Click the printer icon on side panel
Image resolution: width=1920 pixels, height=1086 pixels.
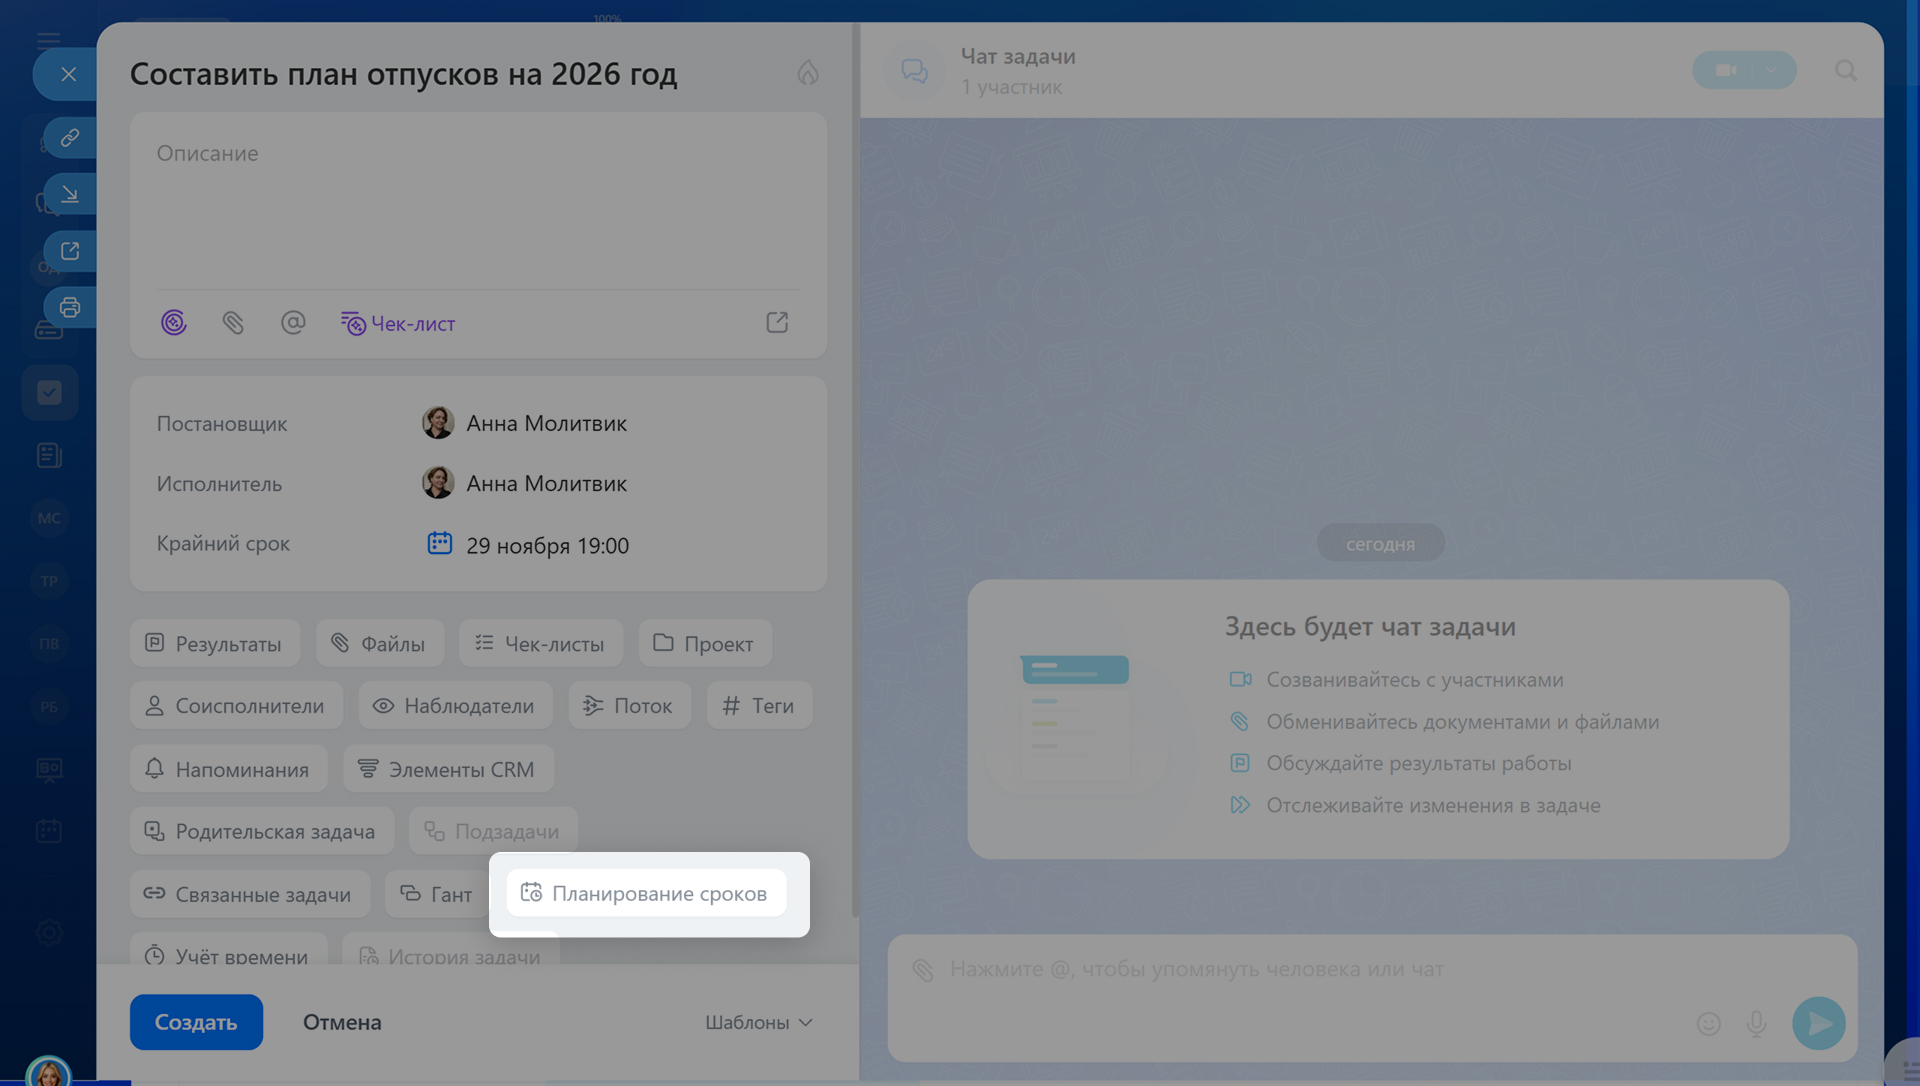(x=69, y=308)
